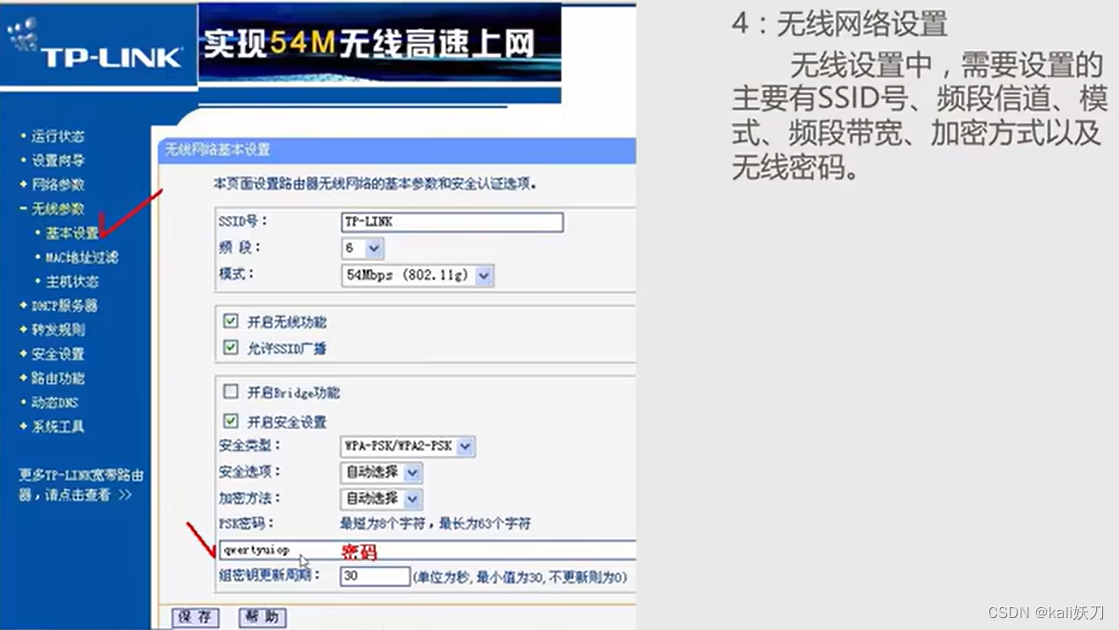Expand 转发规则 menu
The height and width of the screenshot is (630, 1119).
[x=57, y=330]
